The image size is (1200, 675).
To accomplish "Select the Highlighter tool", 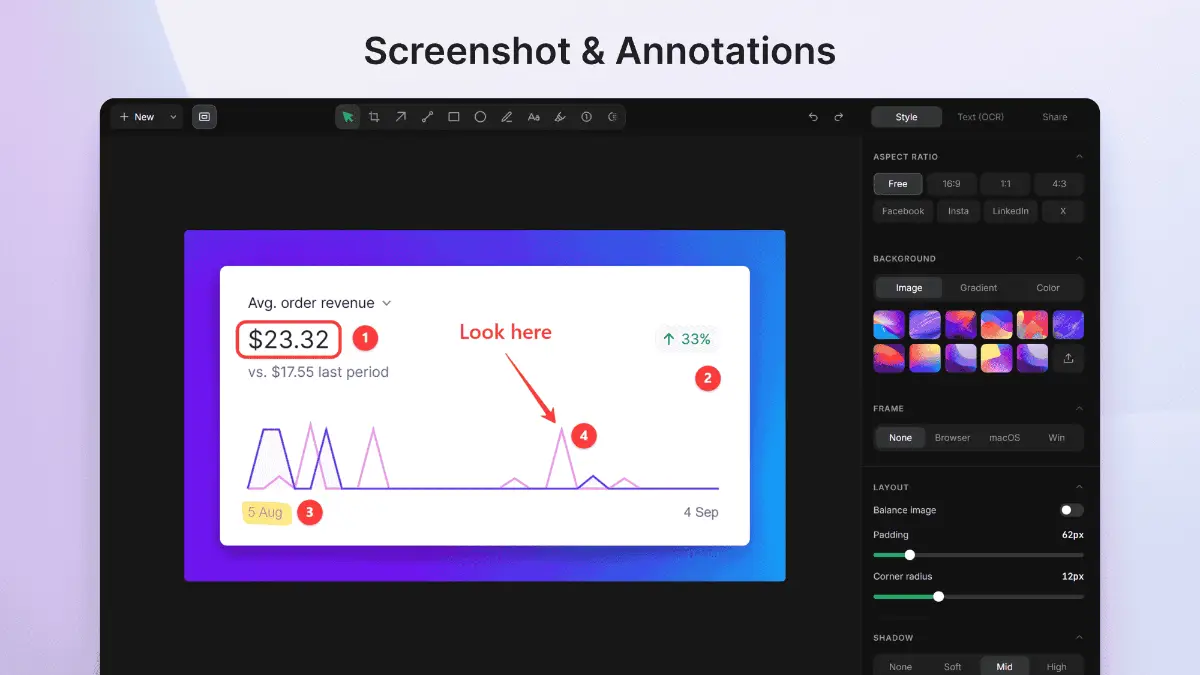I will coord(560,117).
